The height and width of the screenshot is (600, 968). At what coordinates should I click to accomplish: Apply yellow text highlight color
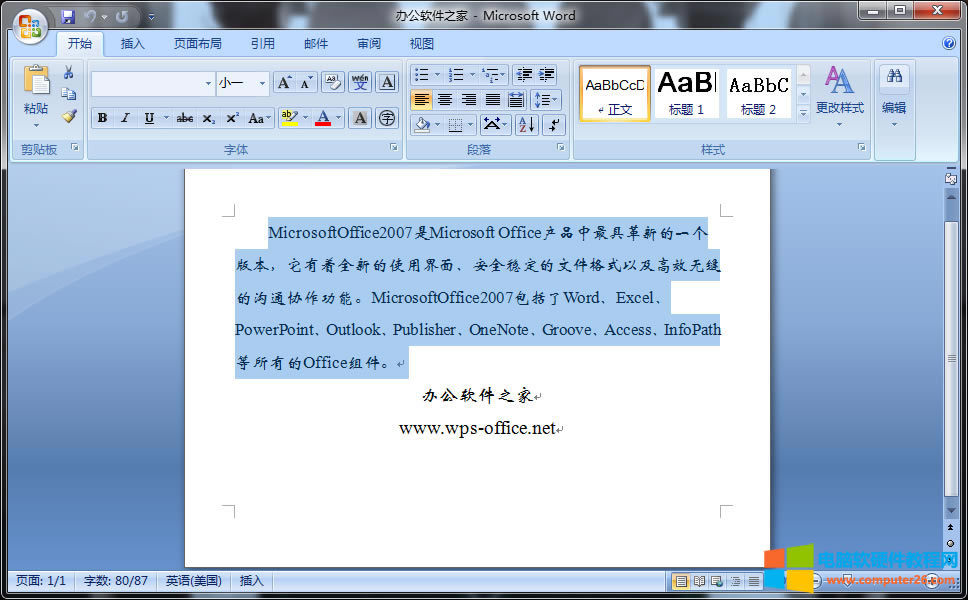pos(289,118)
